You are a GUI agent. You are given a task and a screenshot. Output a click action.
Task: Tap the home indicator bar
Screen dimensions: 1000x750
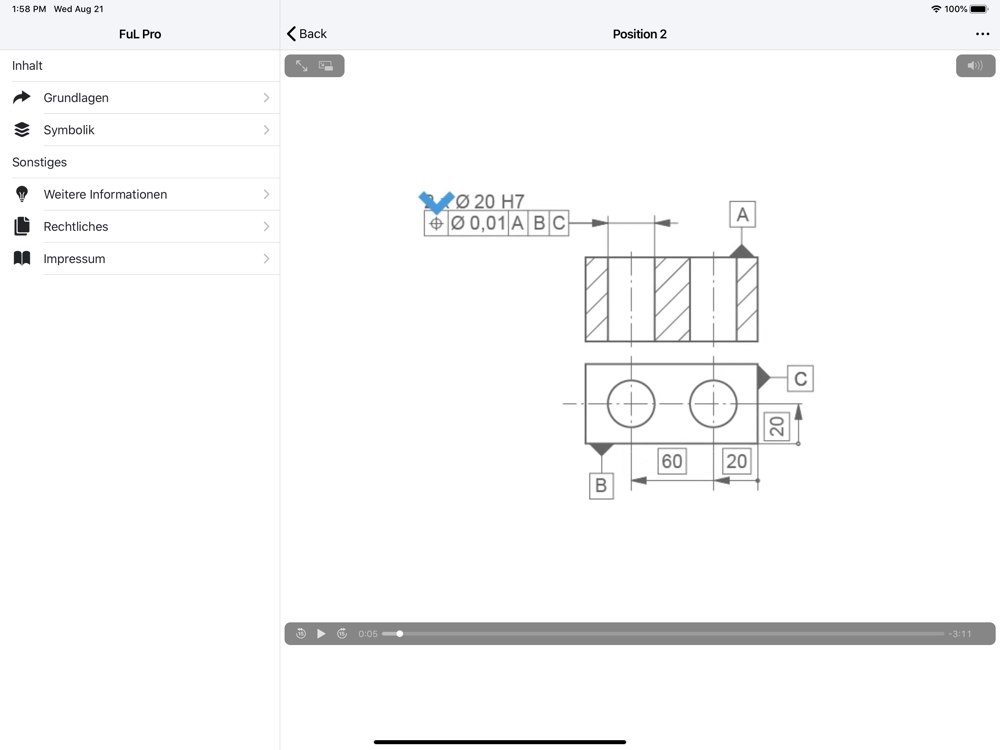click(x=500, y=742)
